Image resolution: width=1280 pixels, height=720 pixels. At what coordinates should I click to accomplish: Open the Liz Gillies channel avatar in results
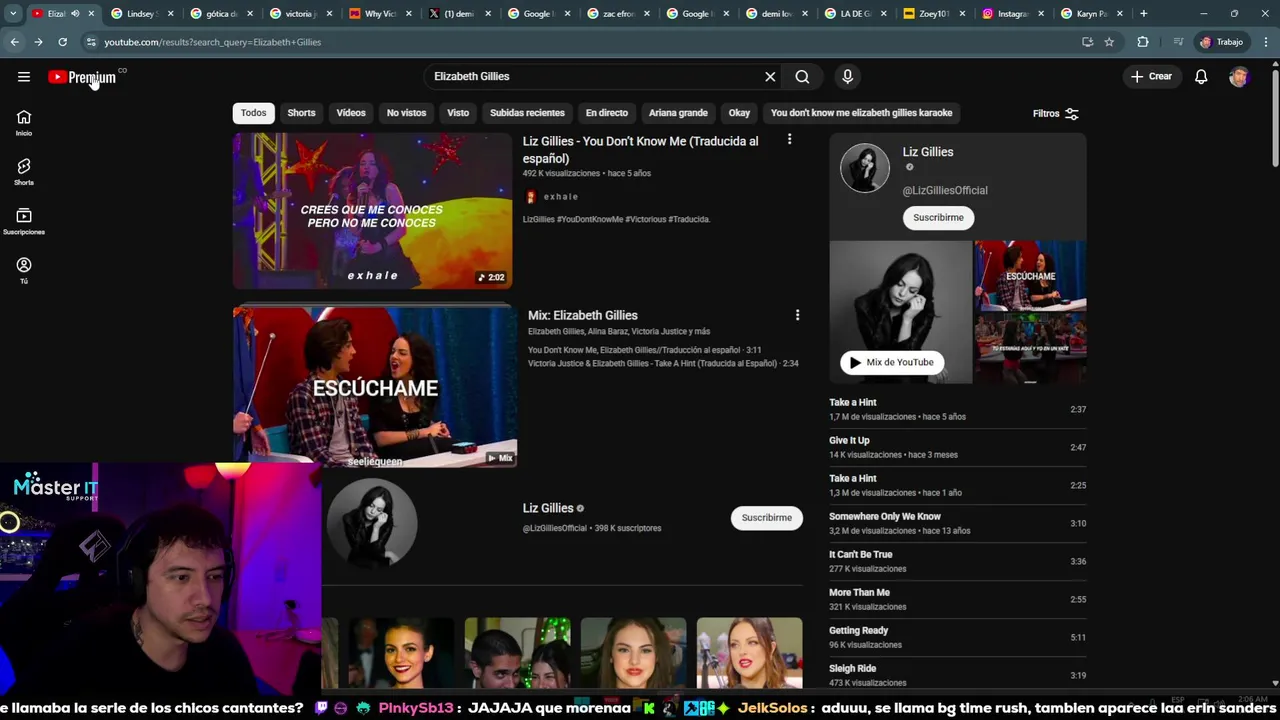tap(372, 523)
